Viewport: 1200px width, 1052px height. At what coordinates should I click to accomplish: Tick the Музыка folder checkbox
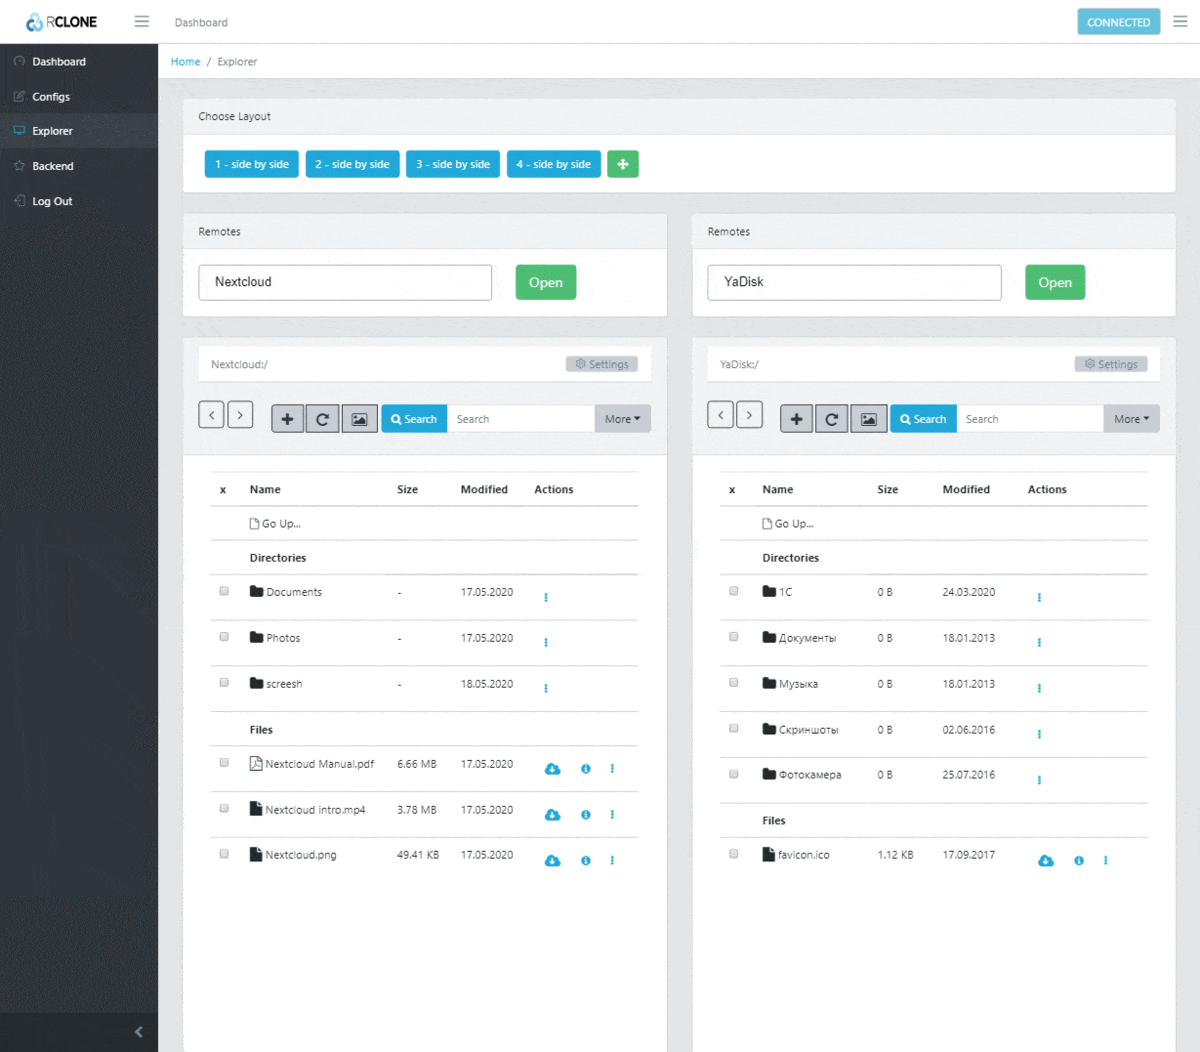click(x=734, y=682)
